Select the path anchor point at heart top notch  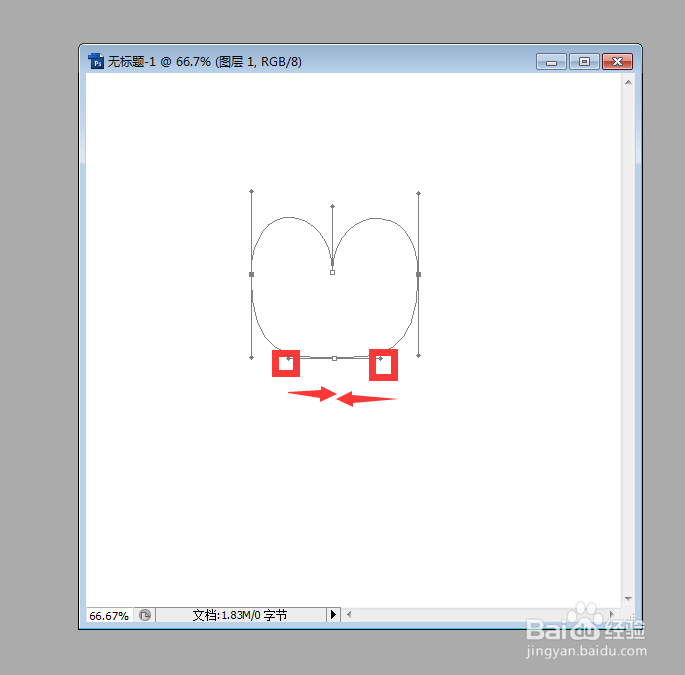tap(332, 272)
